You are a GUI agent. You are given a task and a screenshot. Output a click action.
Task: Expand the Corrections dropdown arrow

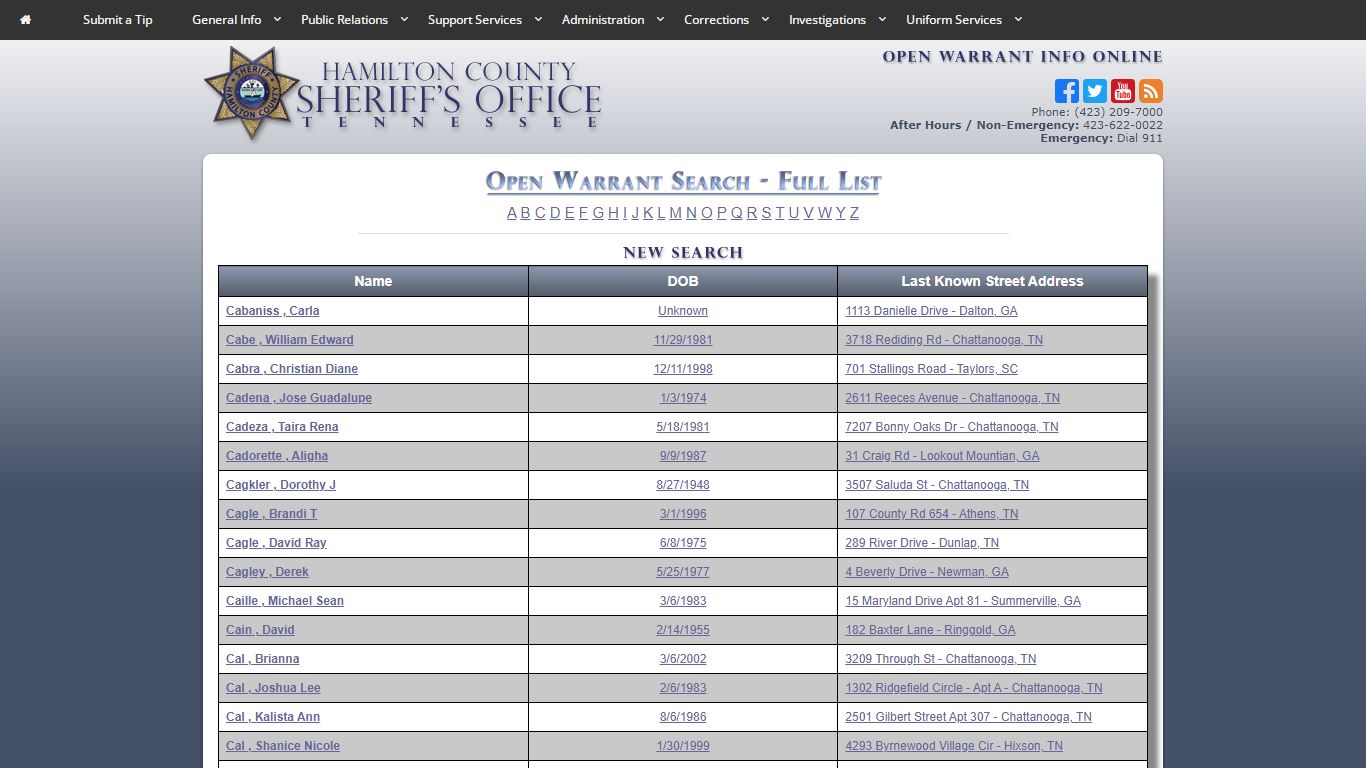(765, 19)
